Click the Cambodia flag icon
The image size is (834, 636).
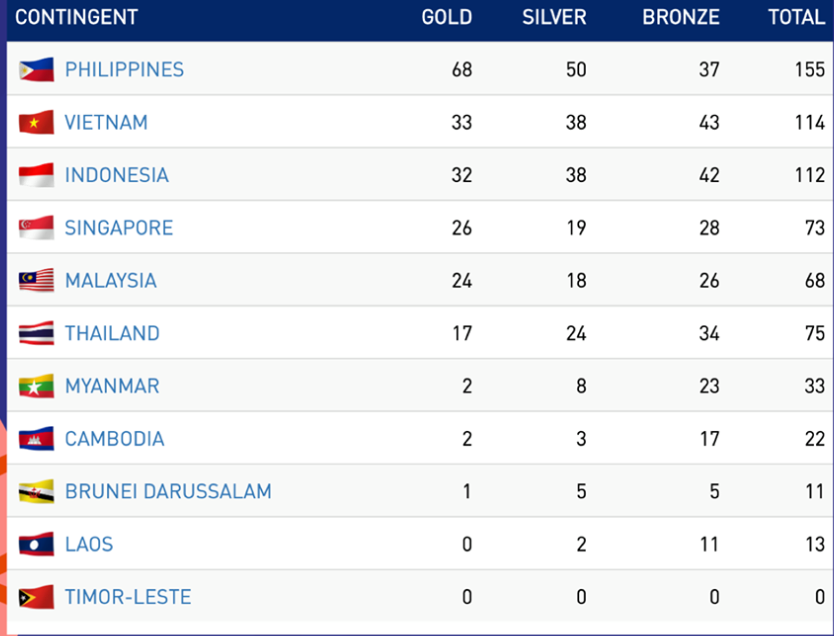coord(37,439)
